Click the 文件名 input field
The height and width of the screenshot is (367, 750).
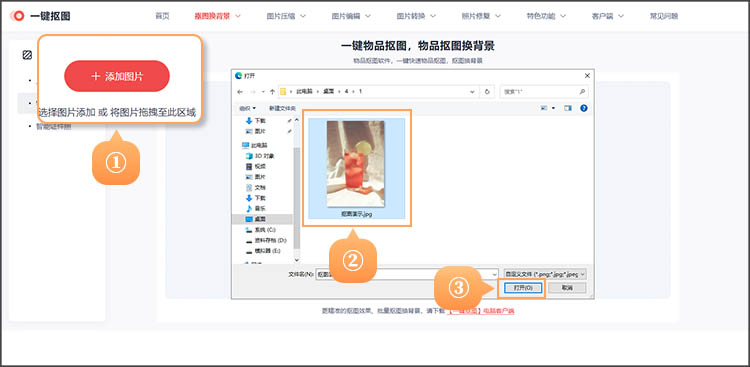click(x=407, y=275)
